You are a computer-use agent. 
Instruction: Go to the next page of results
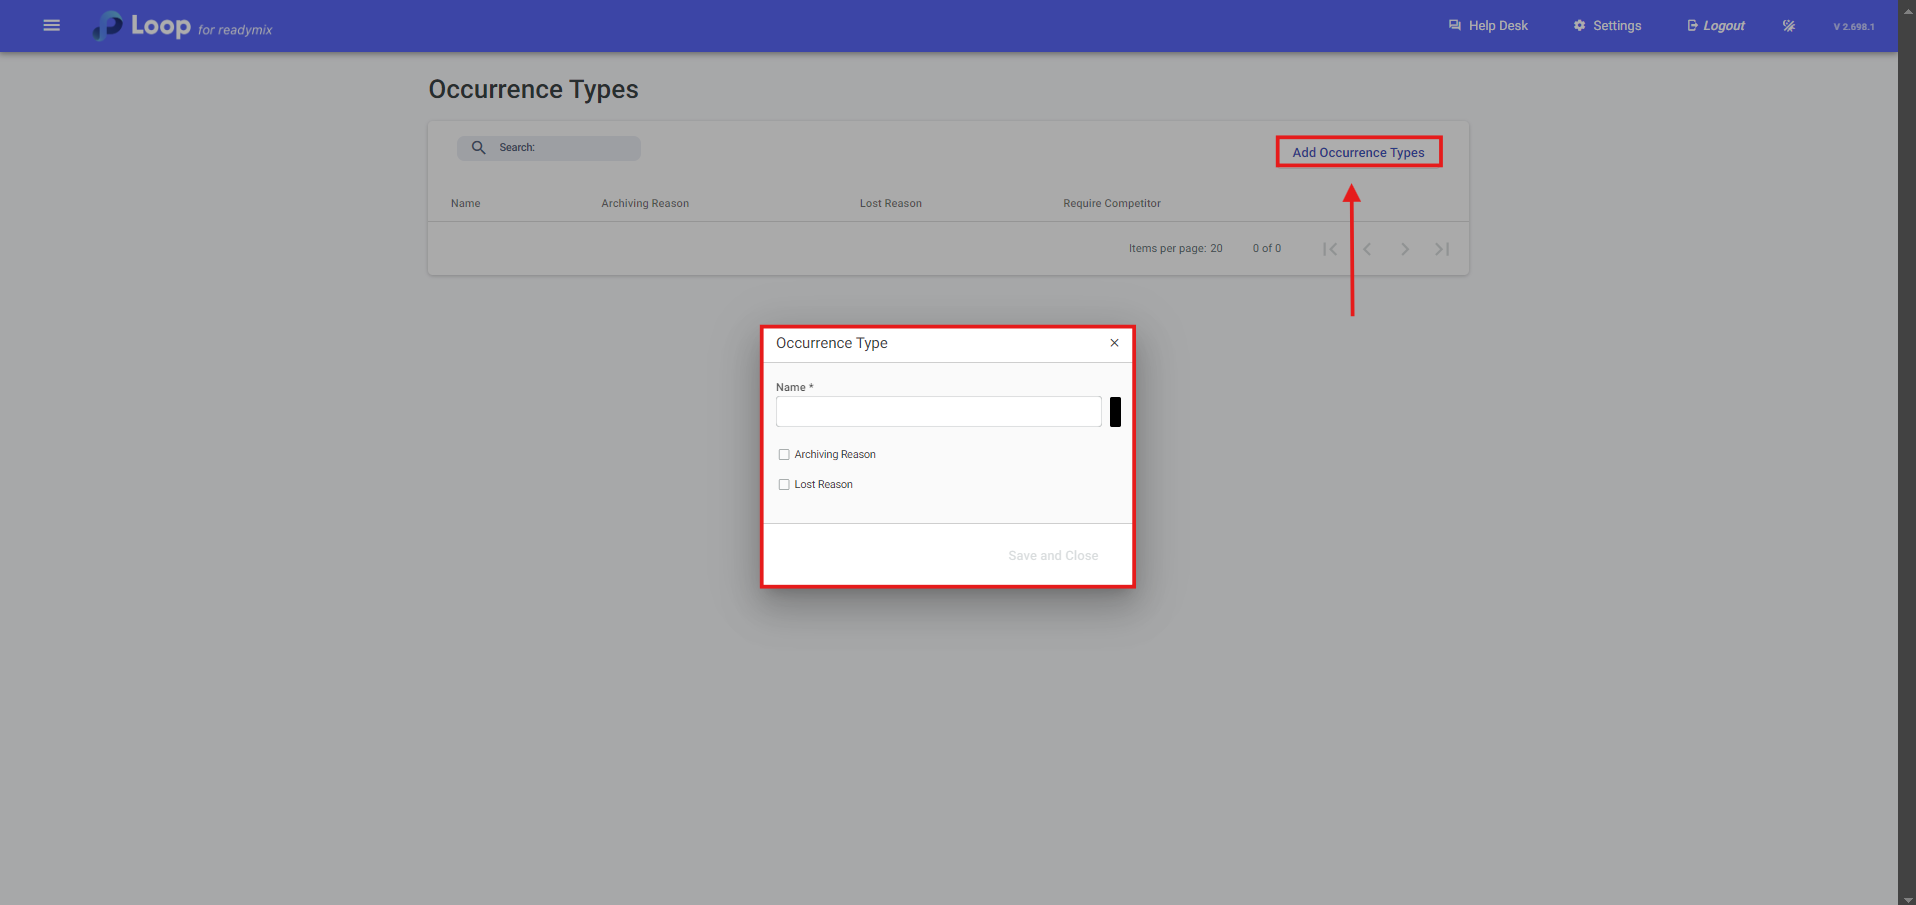(x=1405, y=249)
